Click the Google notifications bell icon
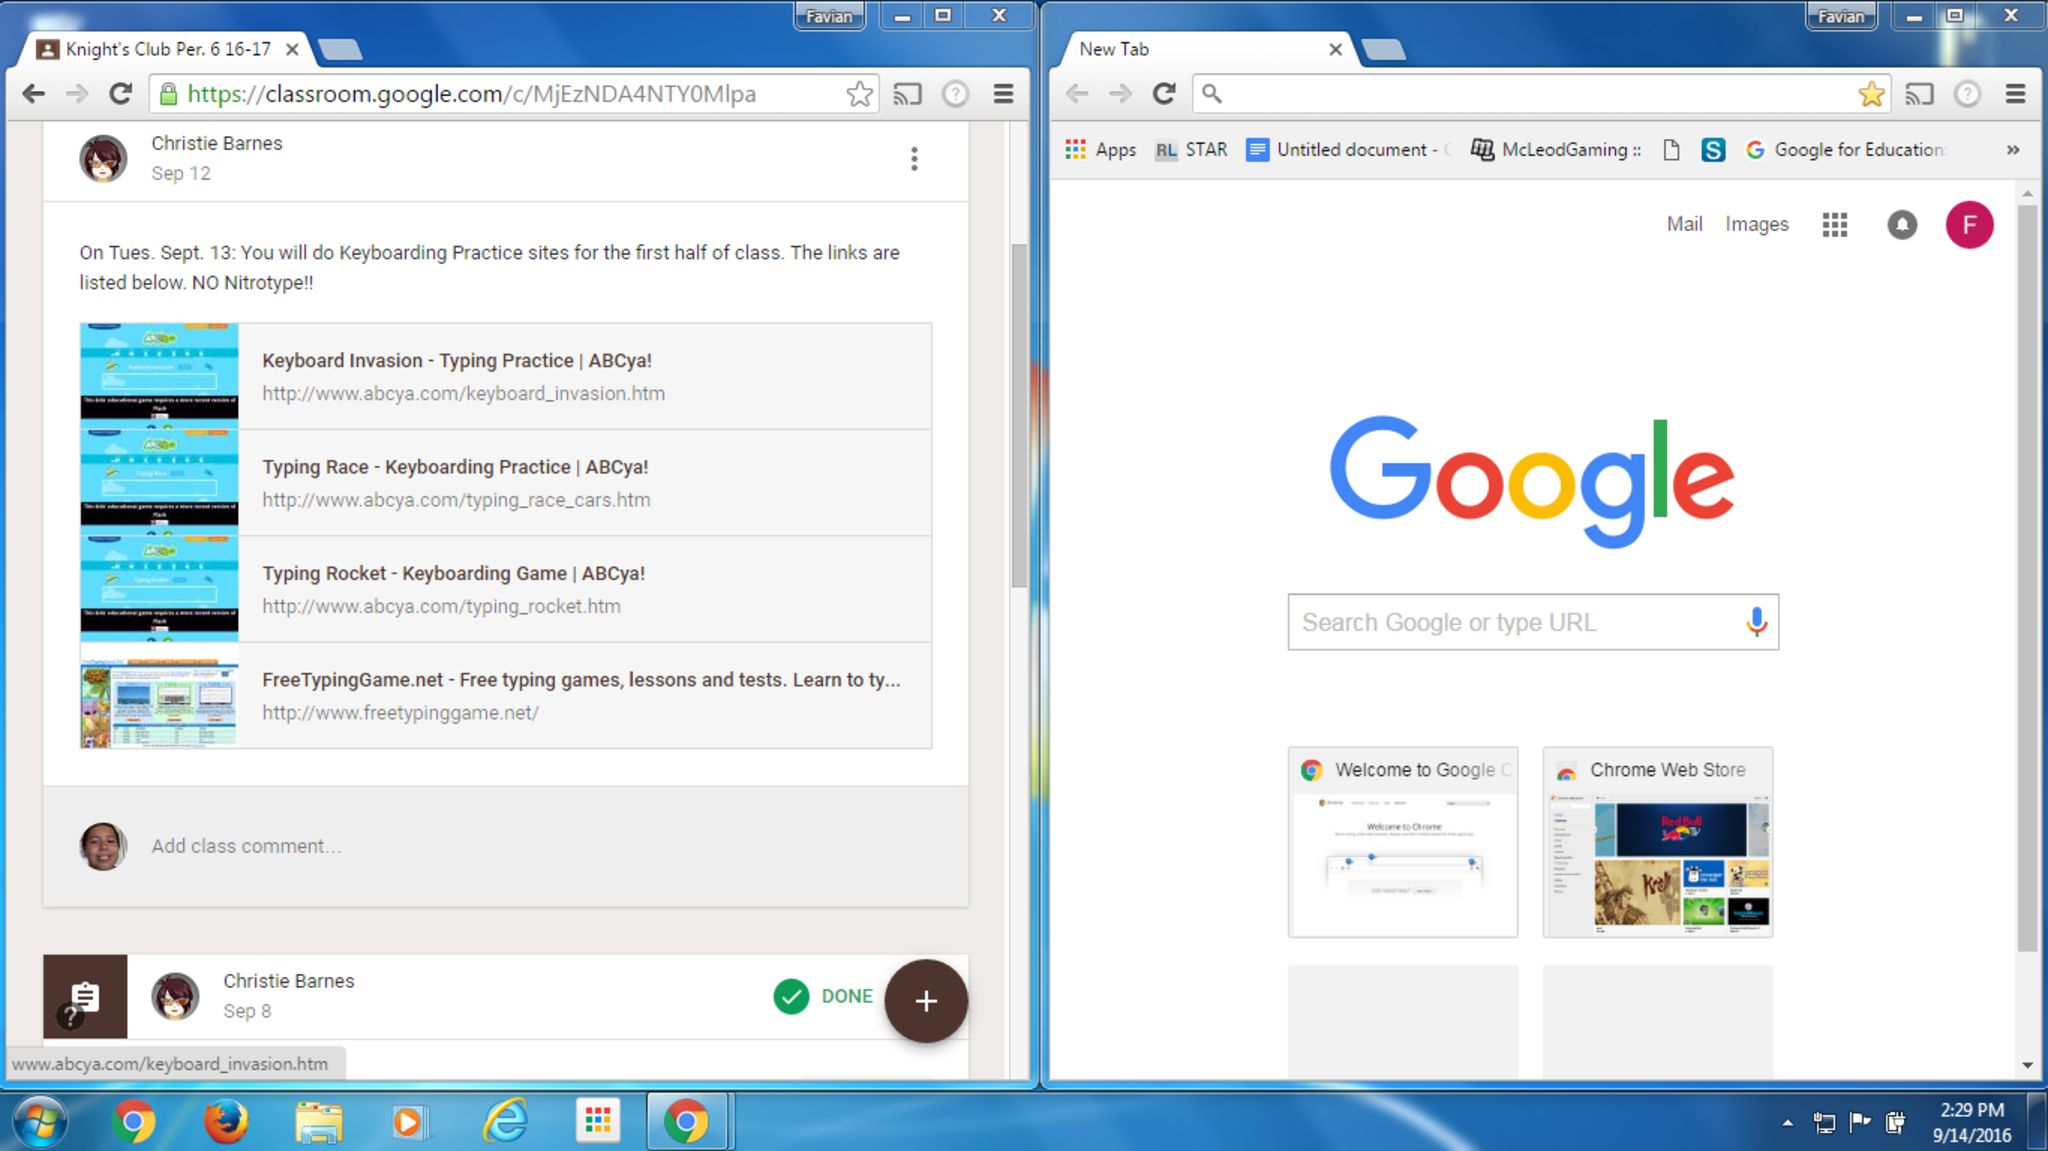This screenshot has width=2048, height=1151. [1901, 225]
